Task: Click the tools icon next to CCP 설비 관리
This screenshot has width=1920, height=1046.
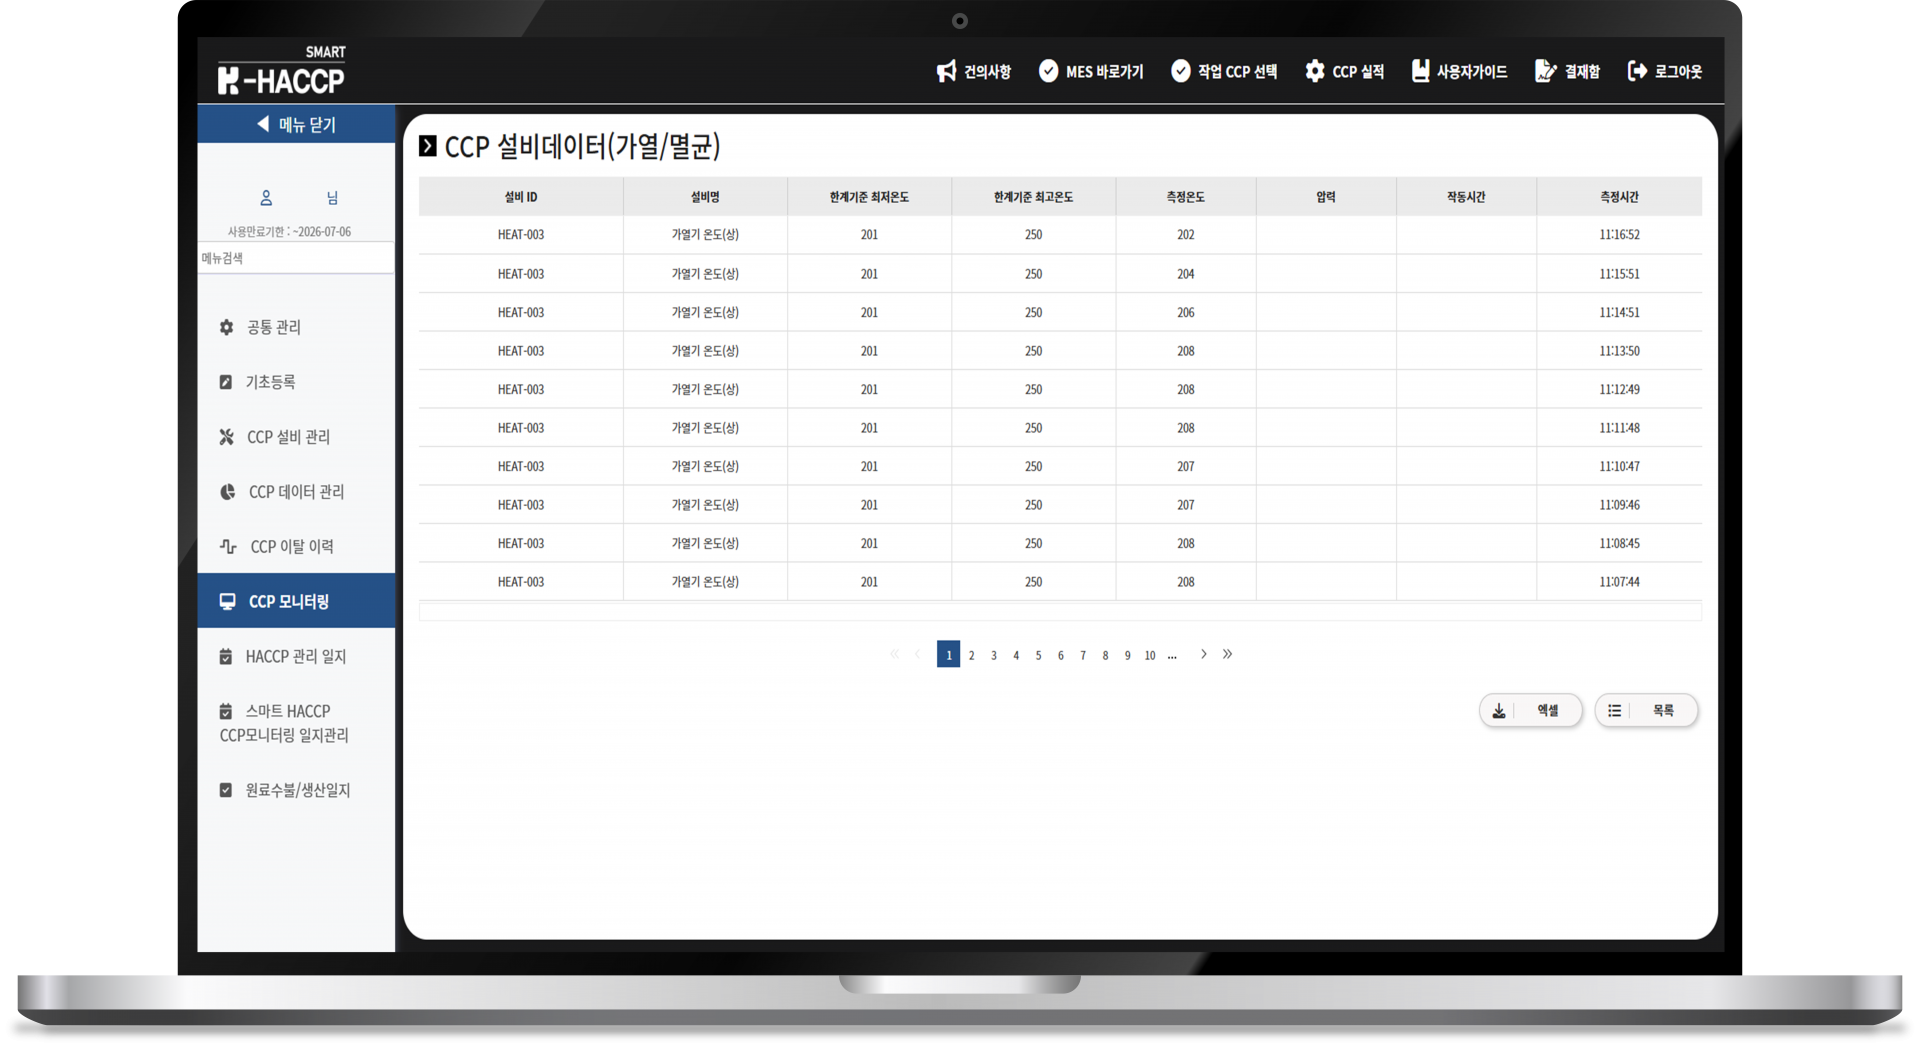Action: pos(227,437)
